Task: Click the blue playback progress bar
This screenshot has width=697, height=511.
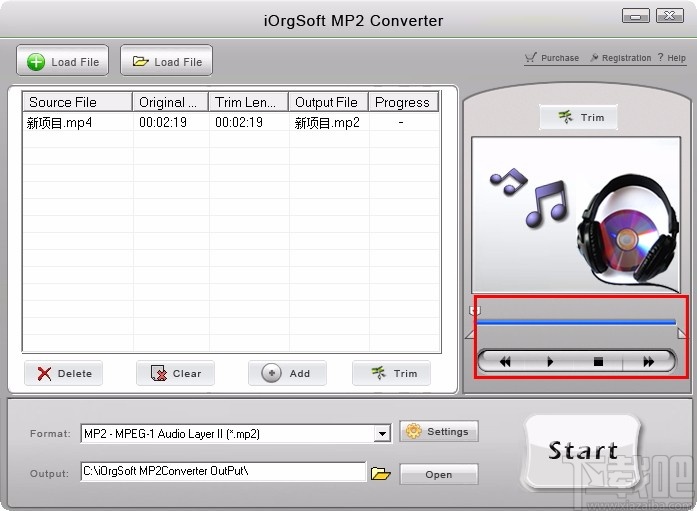Action: 577,322
